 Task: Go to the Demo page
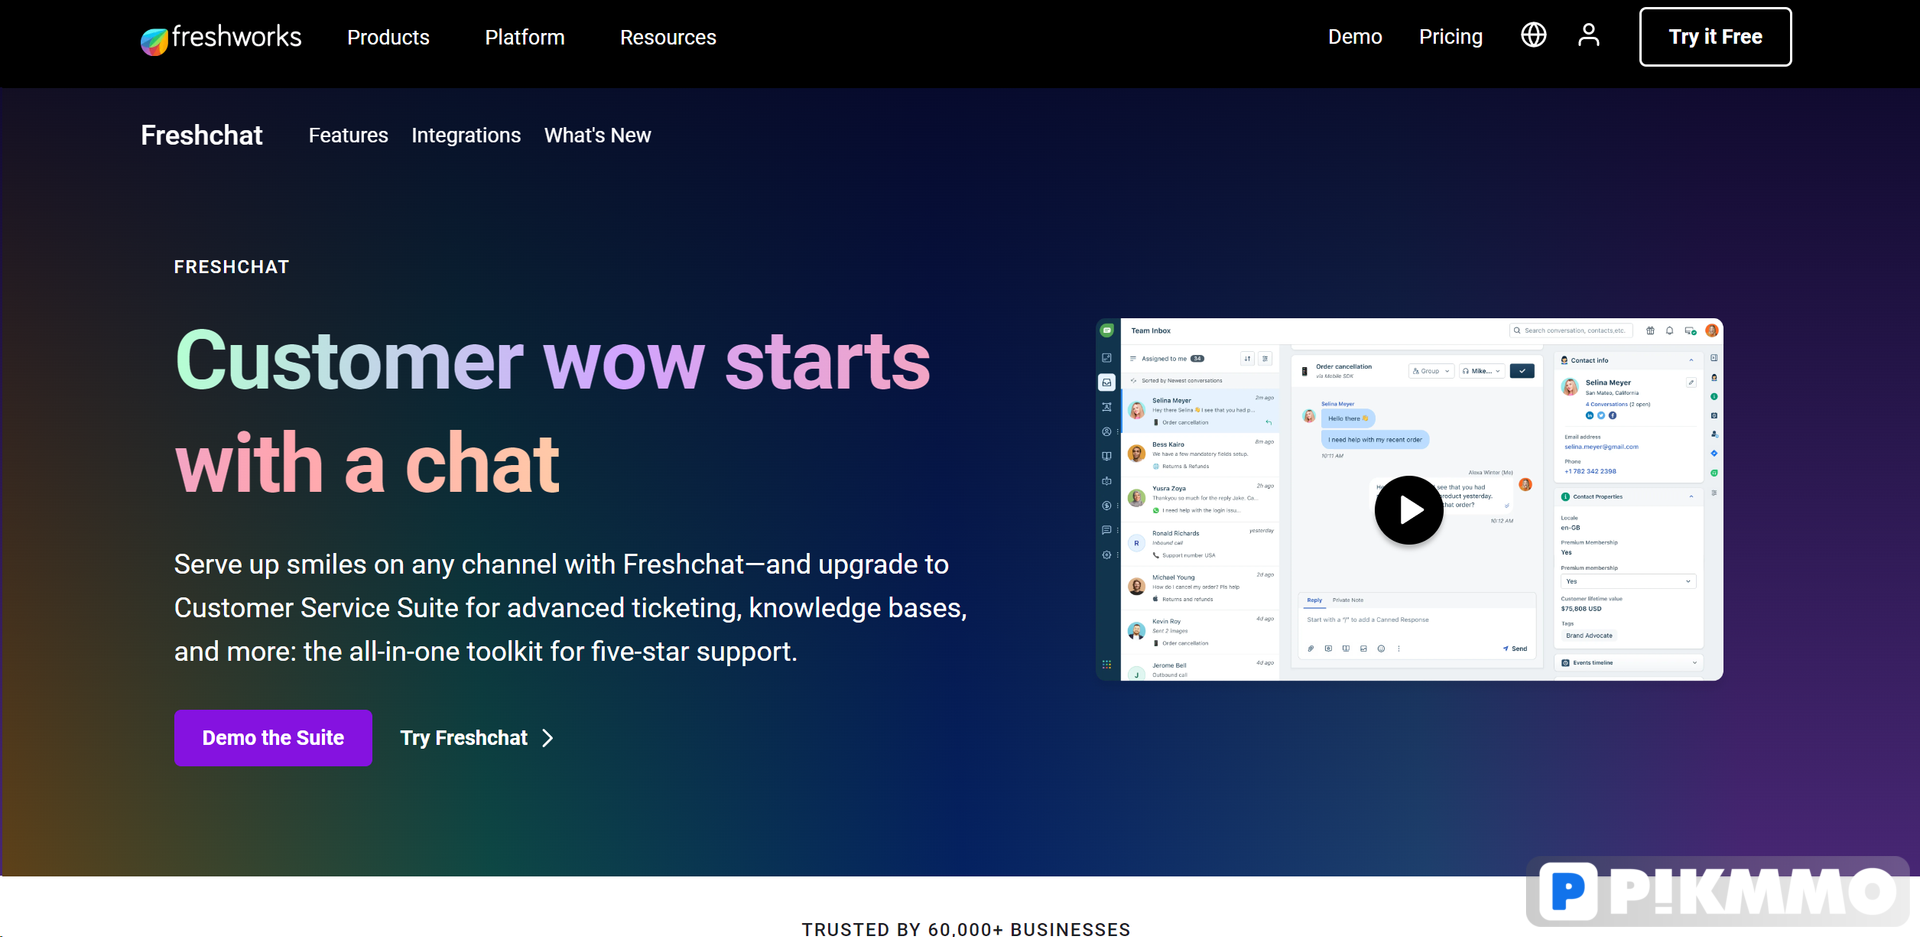[1355, 37]
